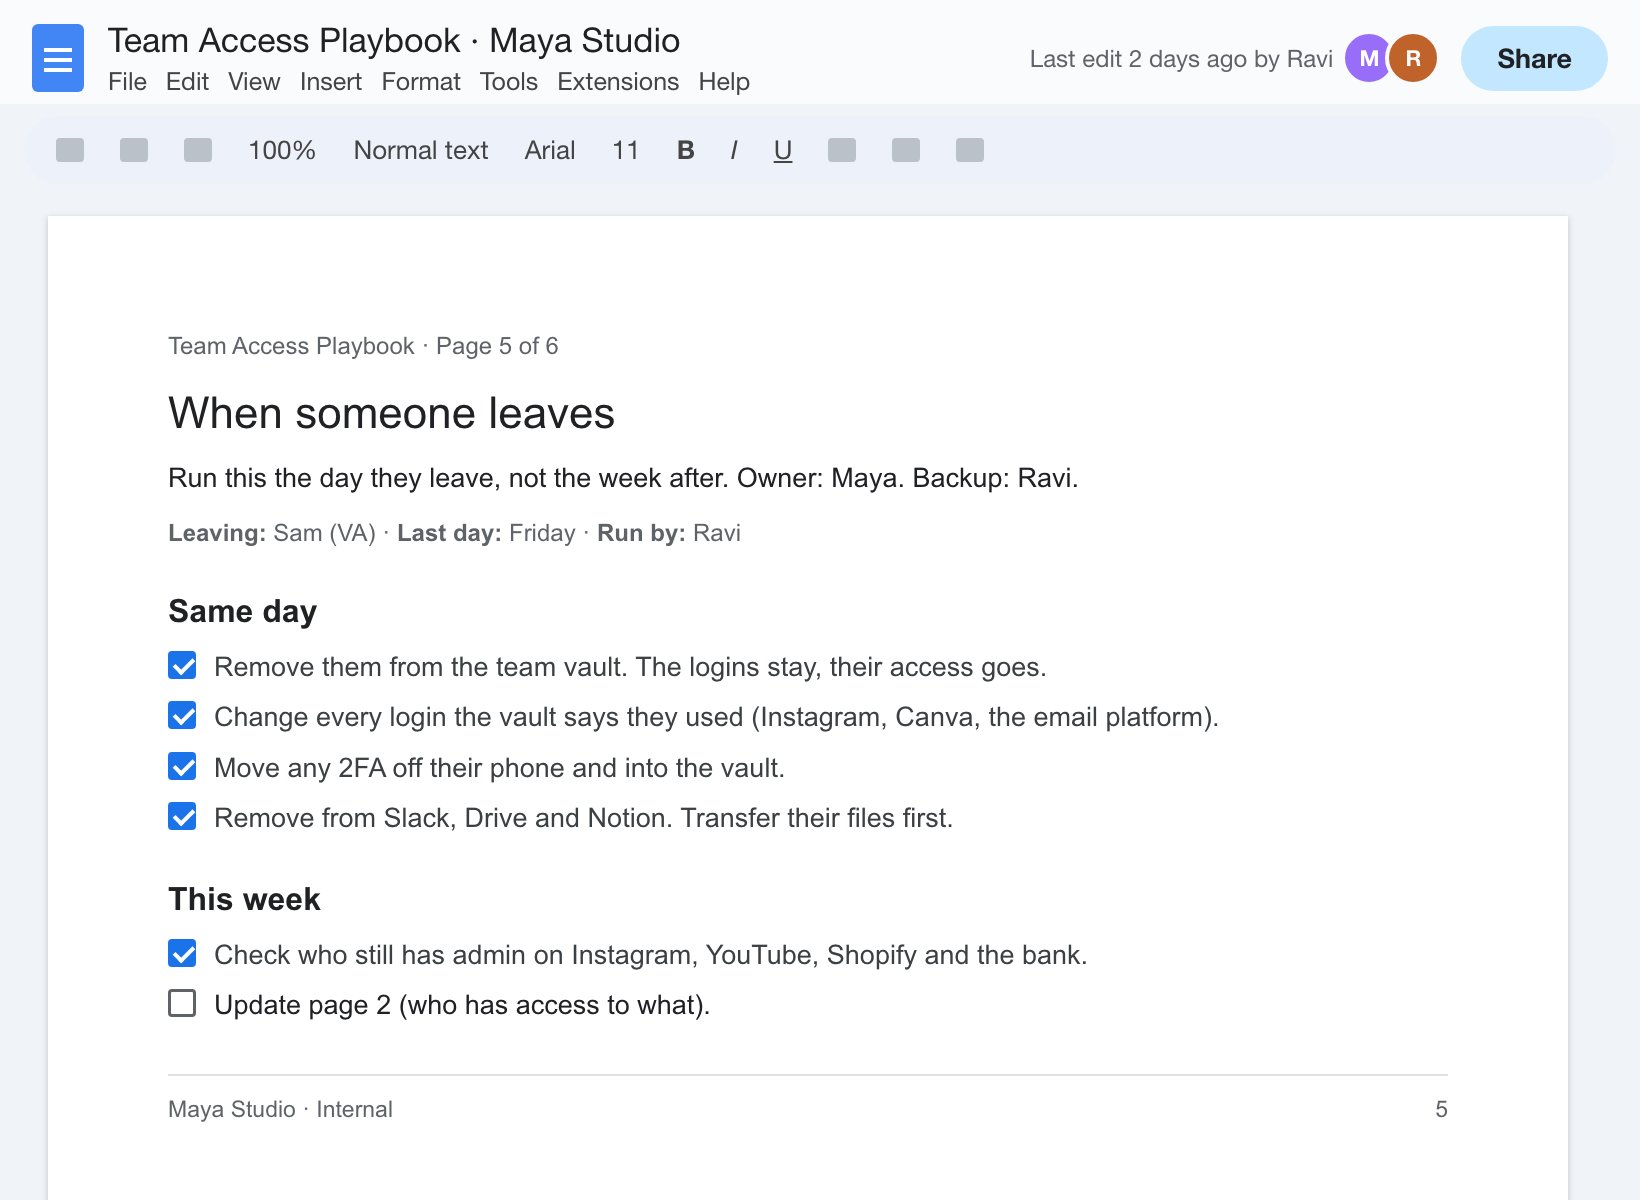Click the 'Maya Studio · Internal' footer text
Image resolution: width=1640 pixels, height=1200 pixels.
[x=280, y=1109]
